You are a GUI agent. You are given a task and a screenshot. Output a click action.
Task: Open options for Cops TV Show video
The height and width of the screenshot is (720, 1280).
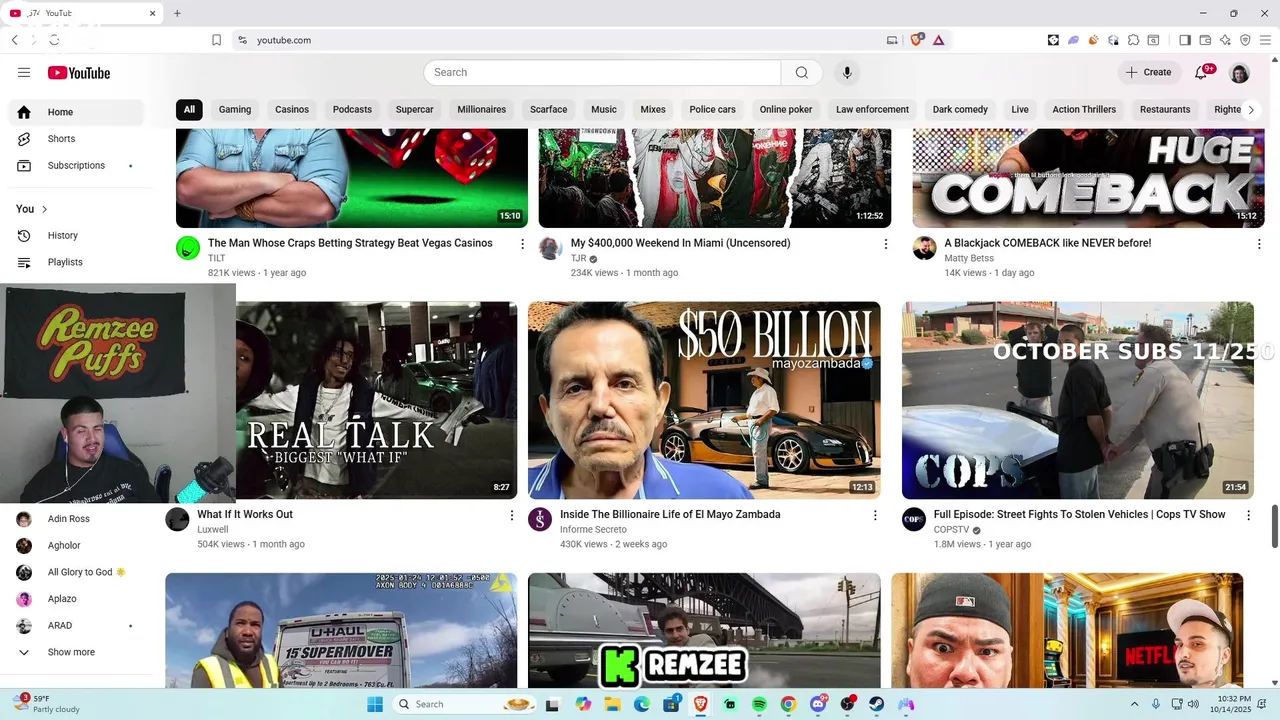(x=1248, y=515)
